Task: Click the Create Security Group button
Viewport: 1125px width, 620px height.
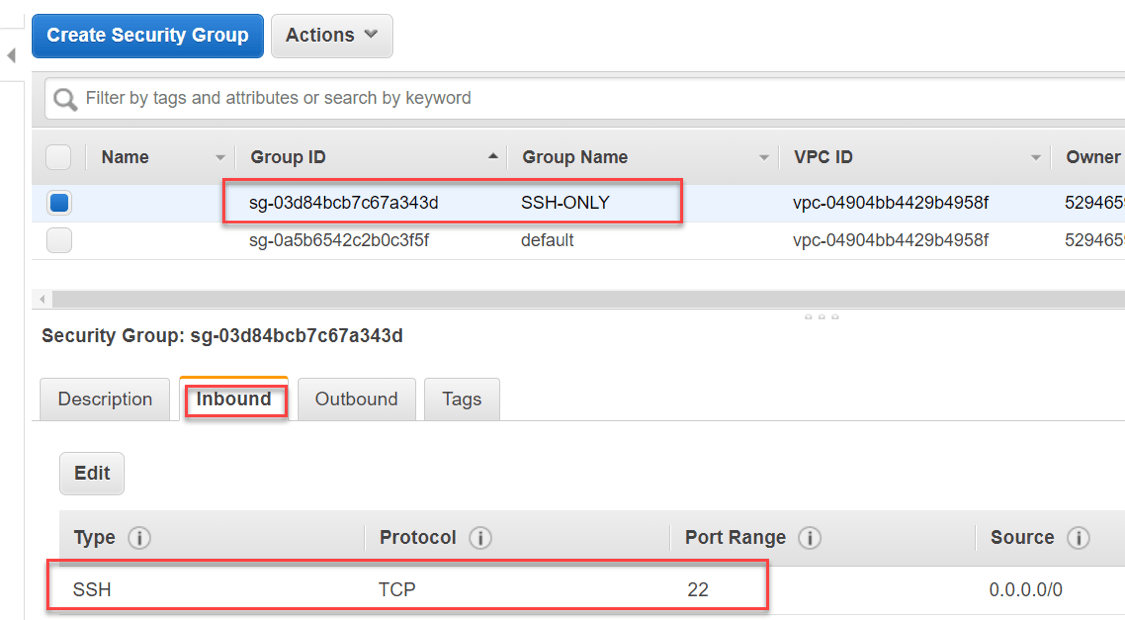Action: (x=148, y=35)
